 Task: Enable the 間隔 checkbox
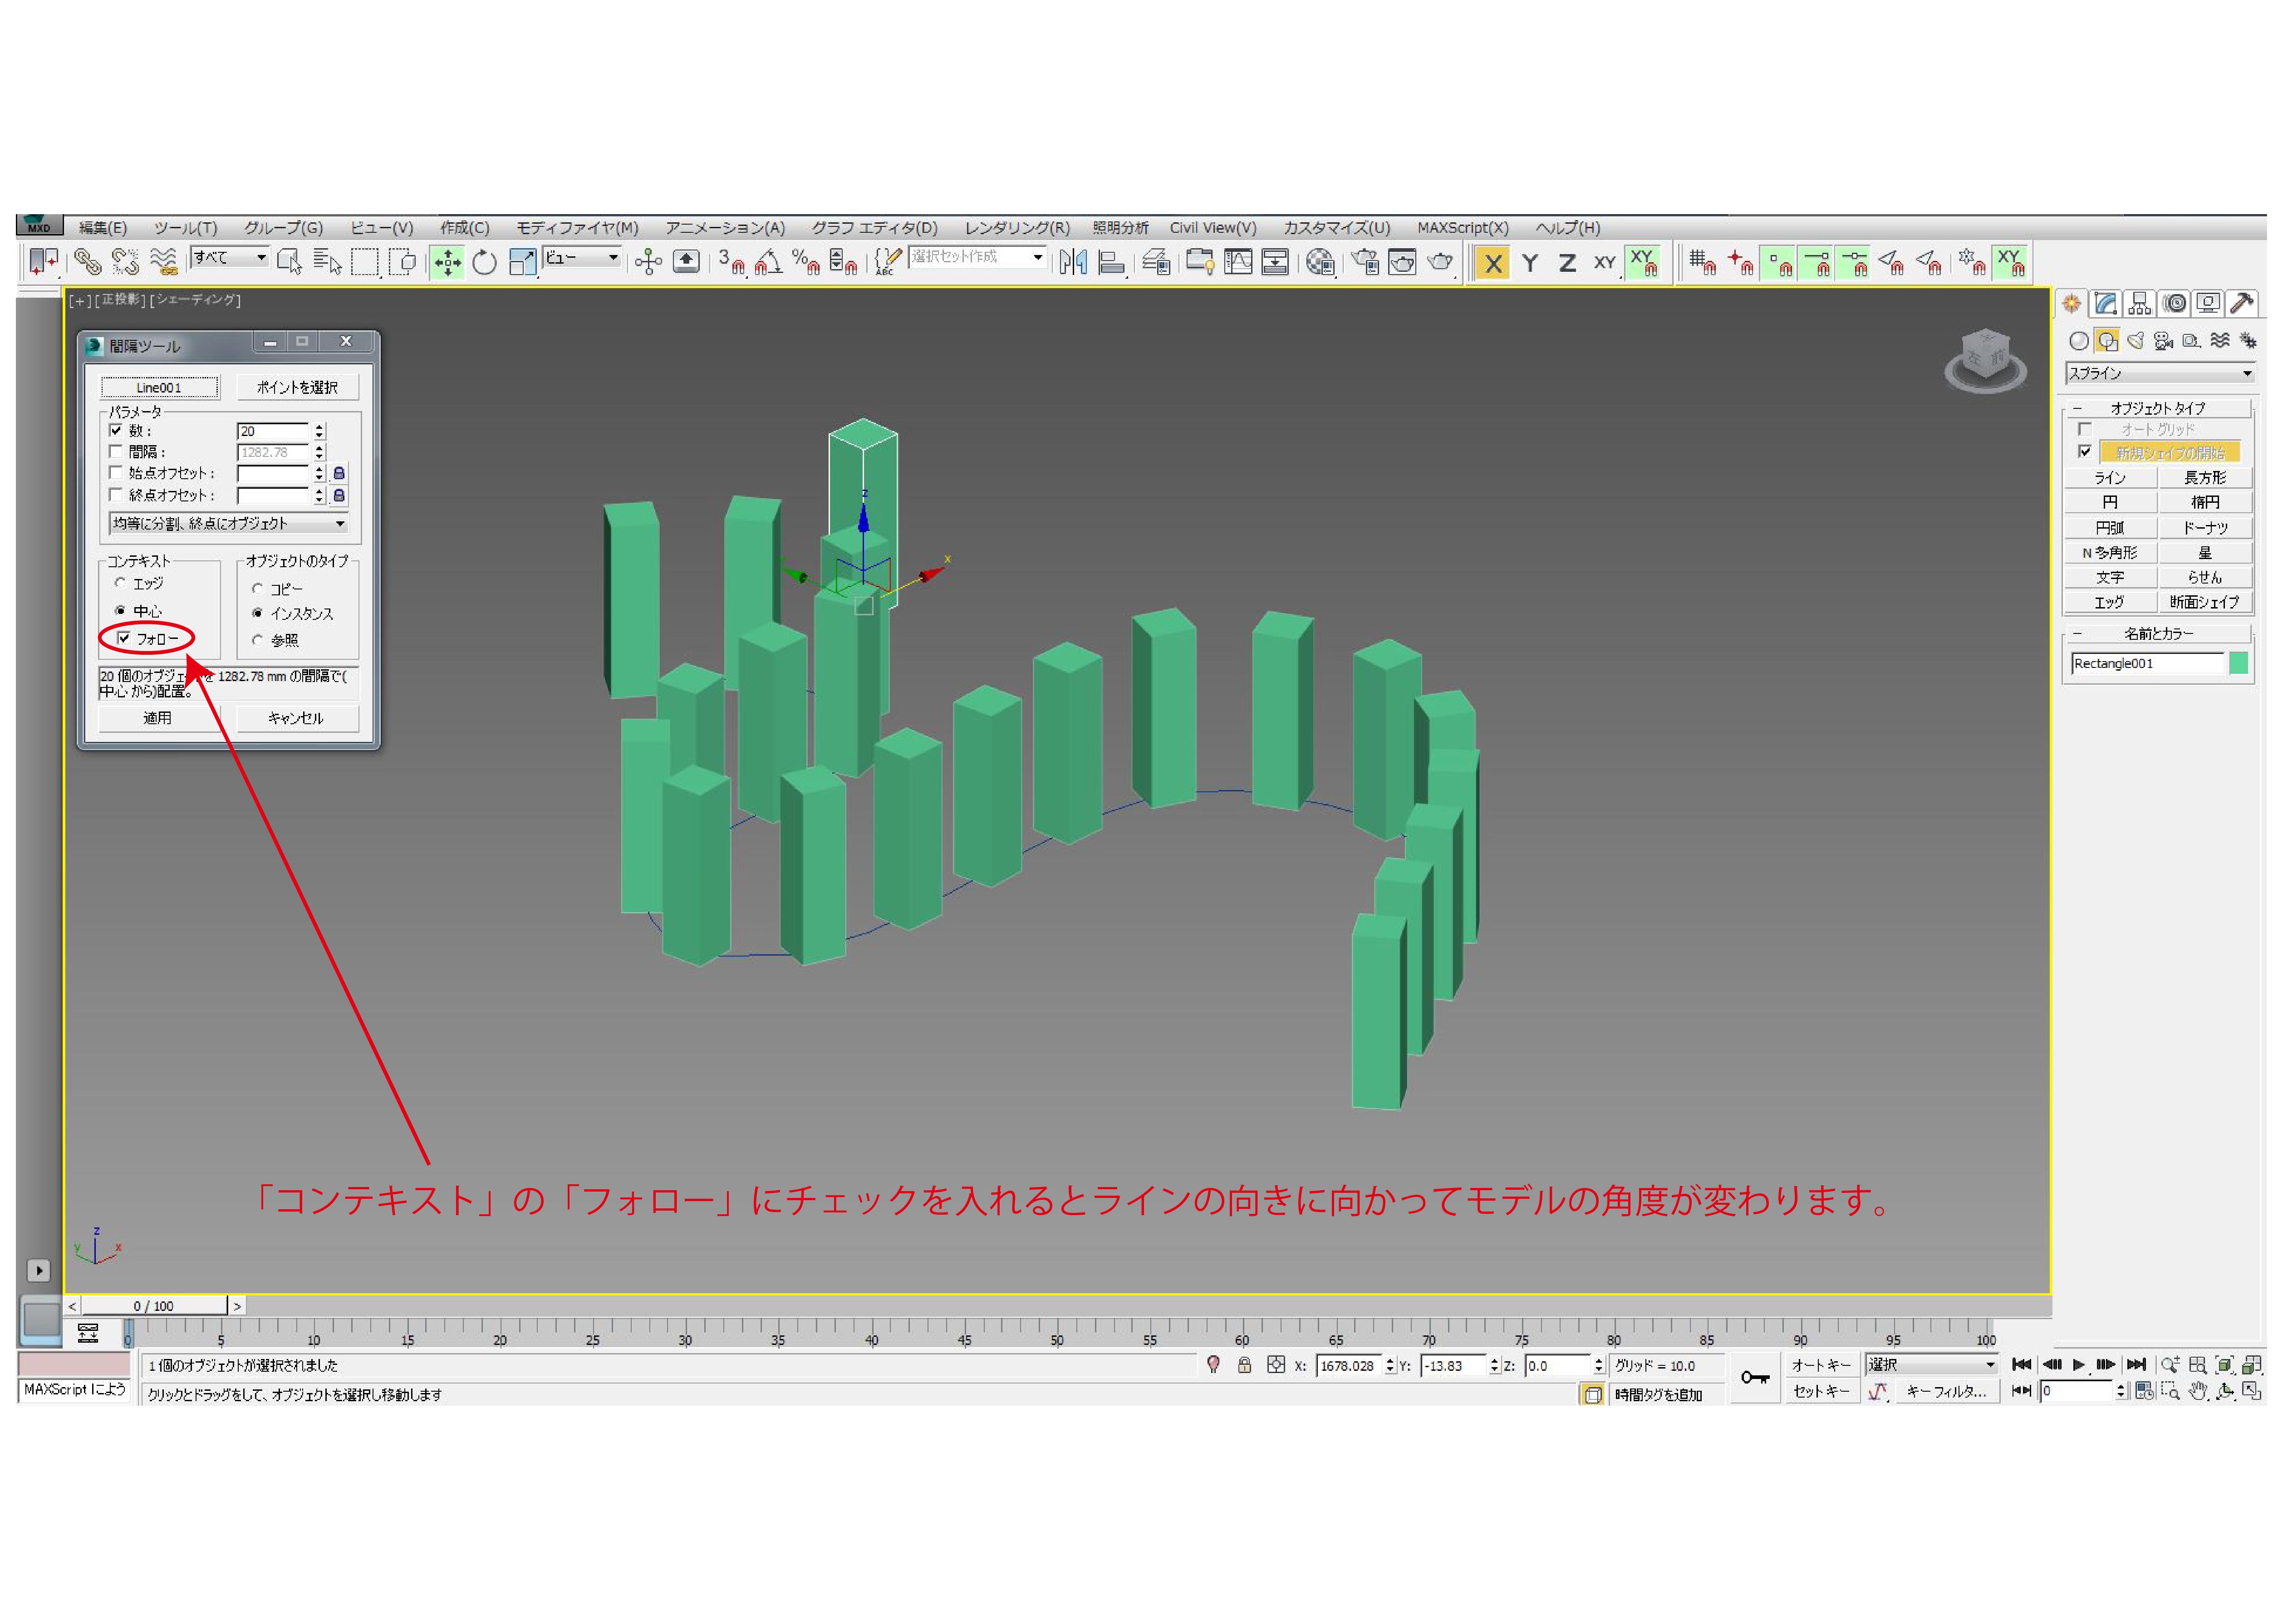pos(116,452)
